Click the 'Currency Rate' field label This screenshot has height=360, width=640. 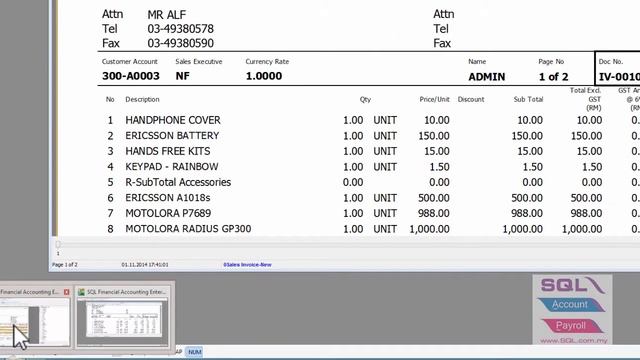coord(267,62)
